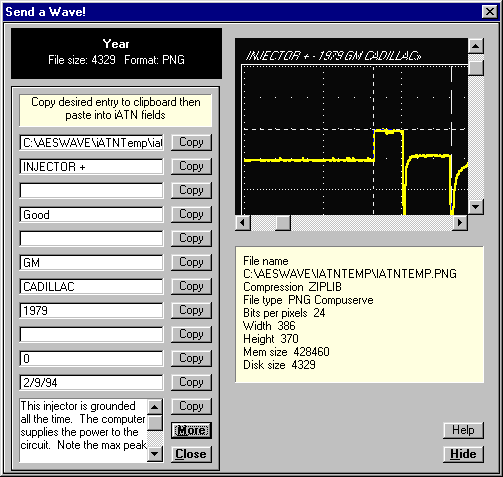
Task: Click the injector notes text box
Action: coord(83,430)
